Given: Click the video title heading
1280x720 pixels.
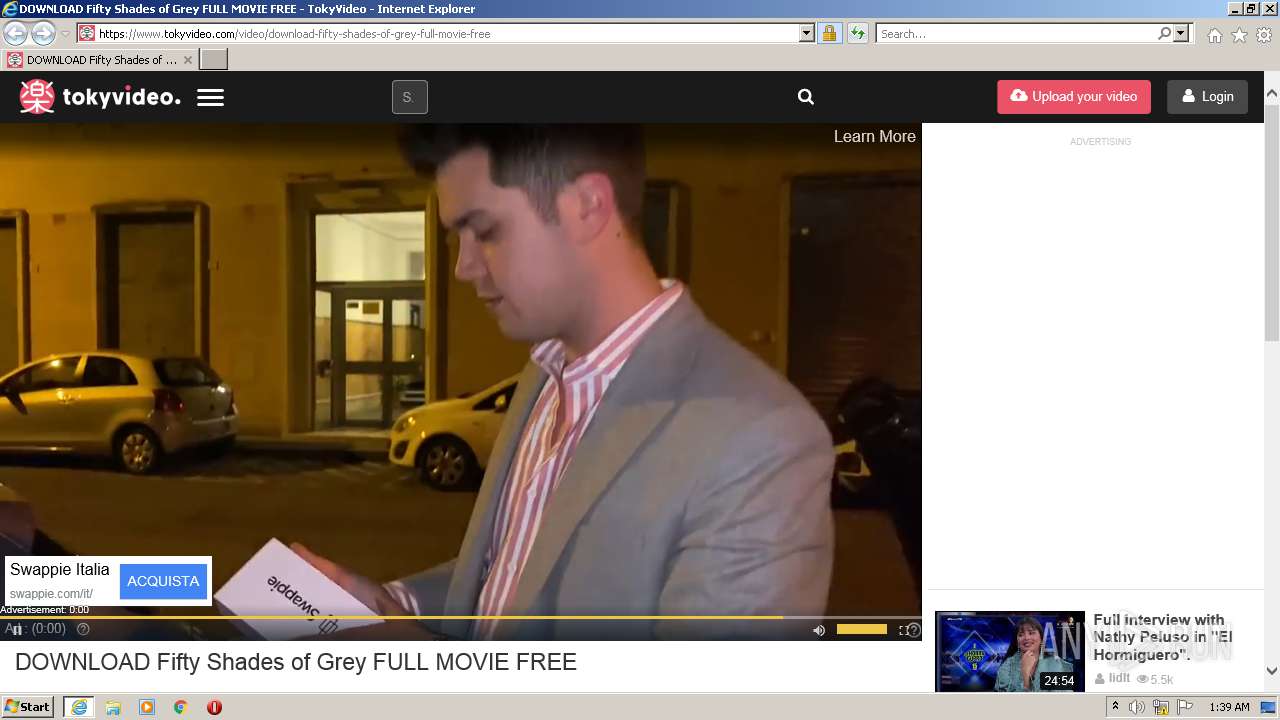Looking at the screenshot, I should (x=296, y=662).
